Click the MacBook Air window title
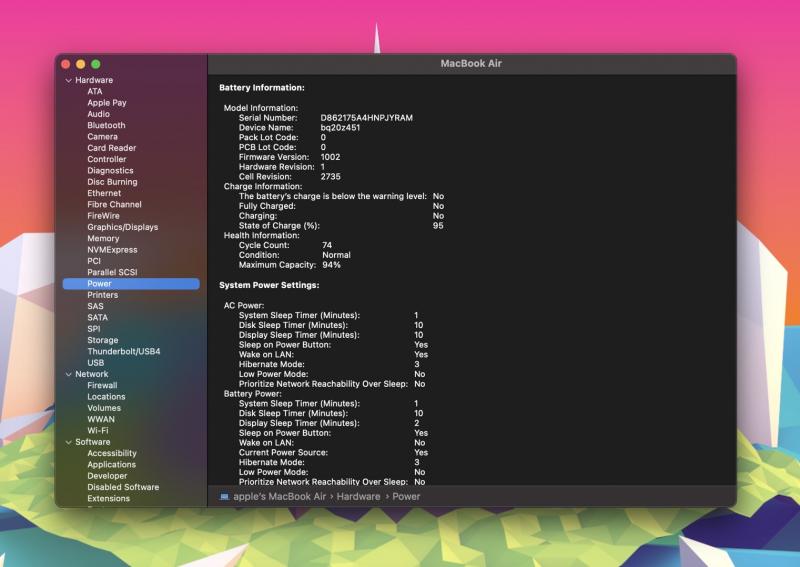Screen dimensions: 800x567 coord(471,64)
